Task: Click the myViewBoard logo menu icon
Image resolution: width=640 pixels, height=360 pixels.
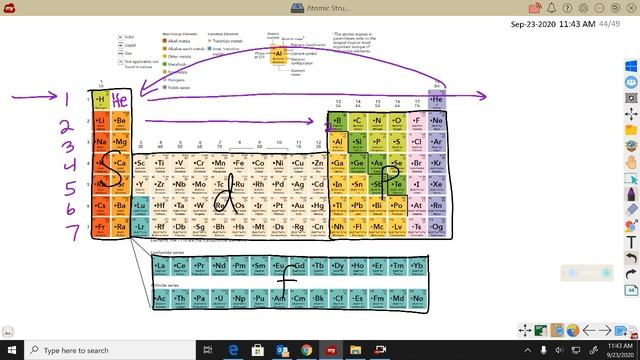Action: tap(9, 8)
